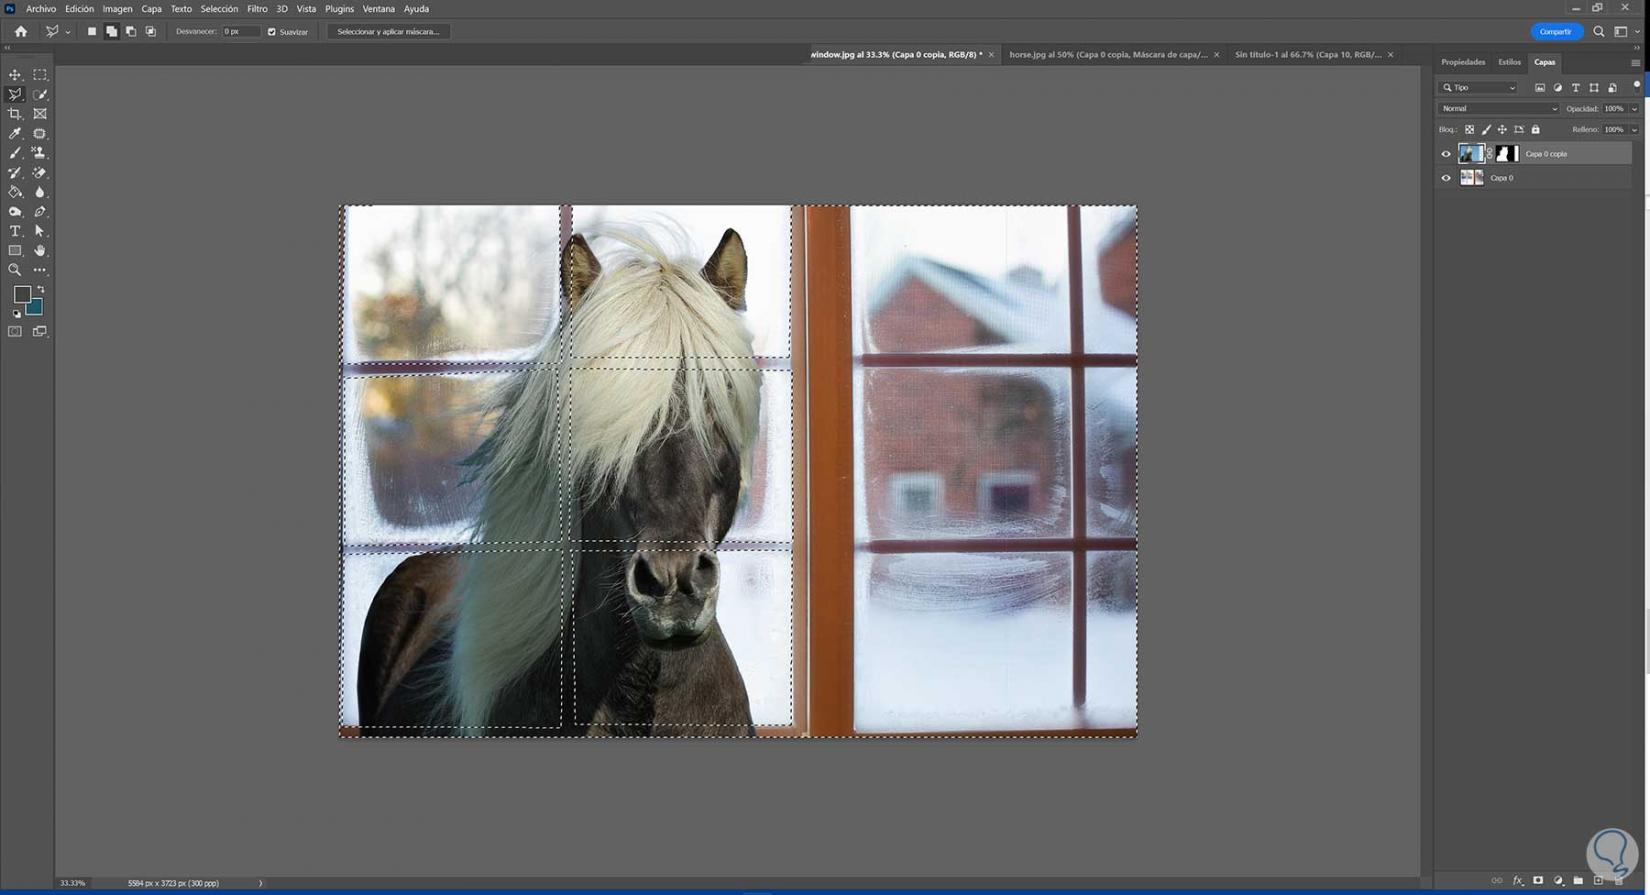Open the lasso tool preset picker arrow

(x=68, y=32)
